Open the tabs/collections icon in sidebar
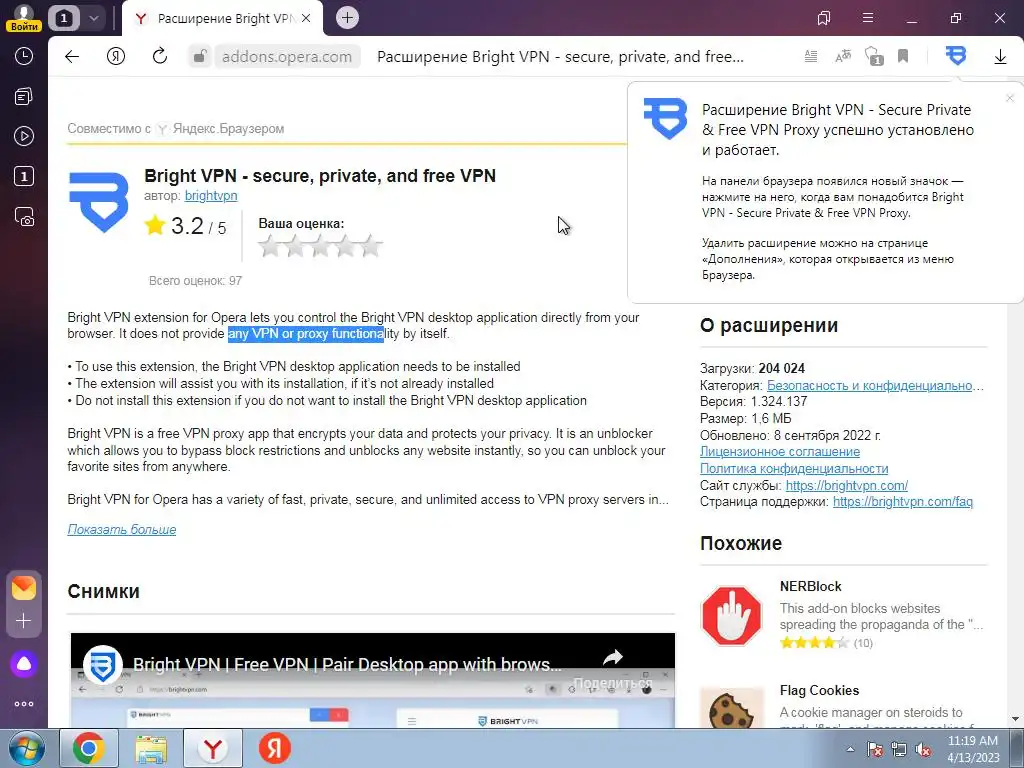This screenshot has width=1024, height=768. 24,97
